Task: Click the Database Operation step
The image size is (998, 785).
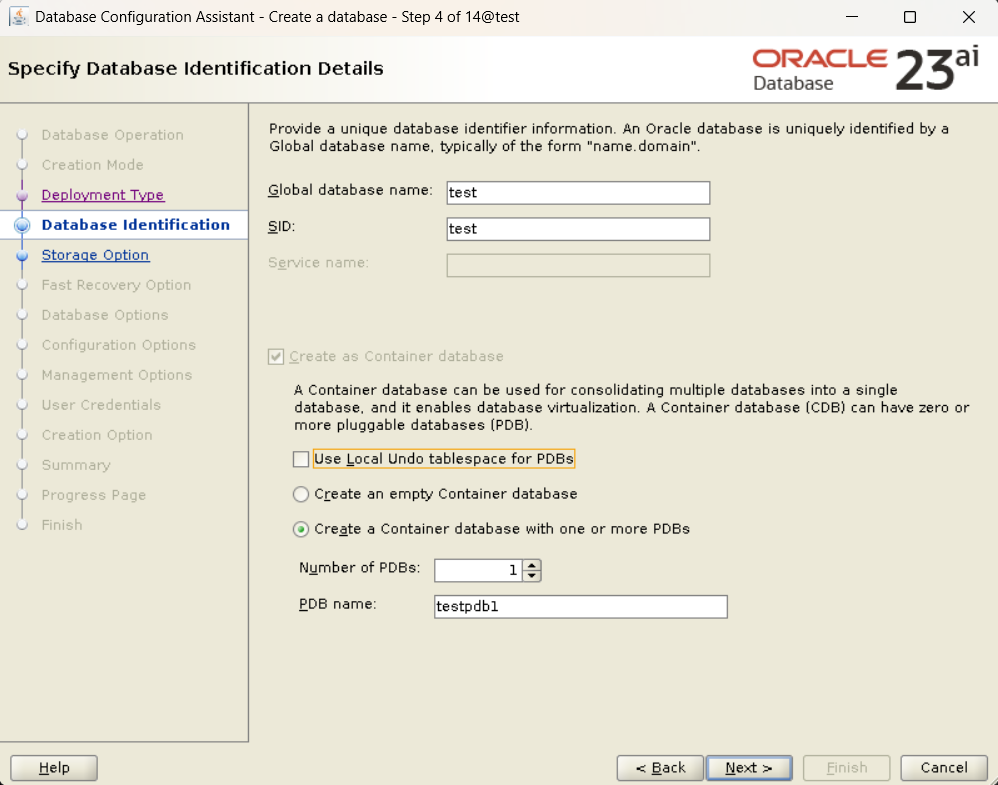Action: coord(113,135)
